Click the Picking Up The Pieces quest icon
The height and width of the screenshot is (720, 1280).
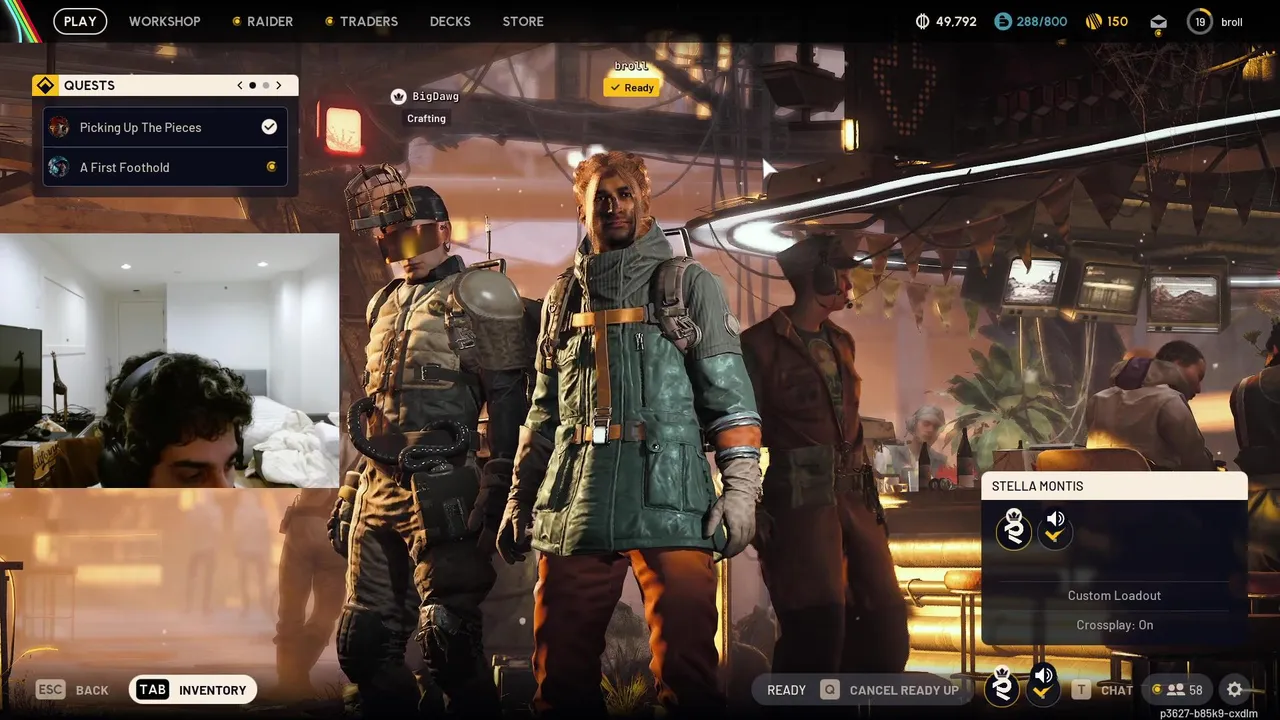[x=59, y=127]
